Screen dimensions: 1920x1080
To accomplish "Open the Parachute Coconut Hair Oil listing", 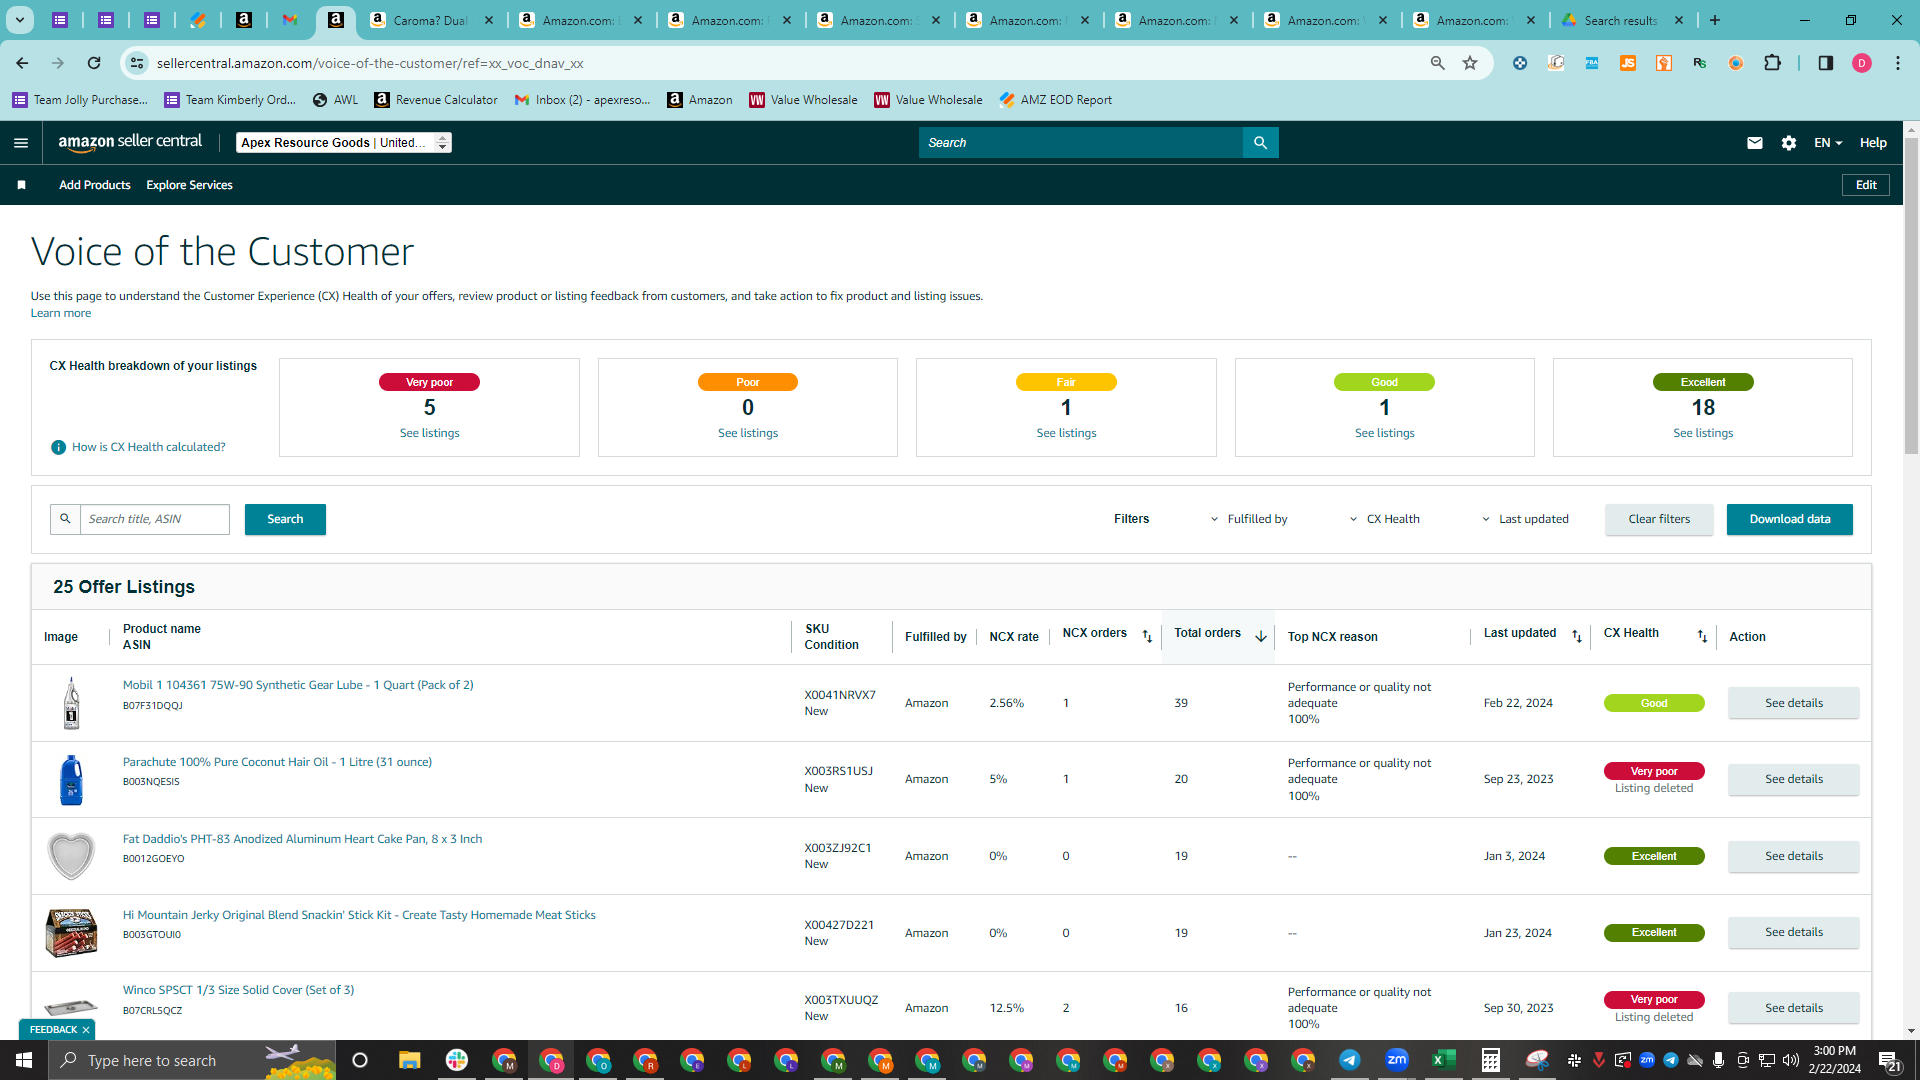I will point(277,762).
